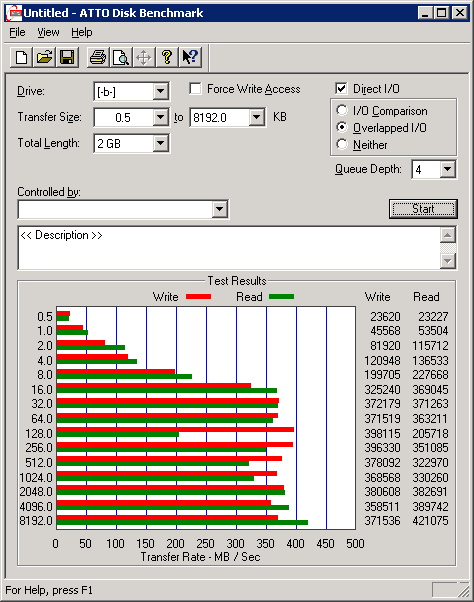
Task: Click the green read bar for 8192.0
Action: coord(182,523)
